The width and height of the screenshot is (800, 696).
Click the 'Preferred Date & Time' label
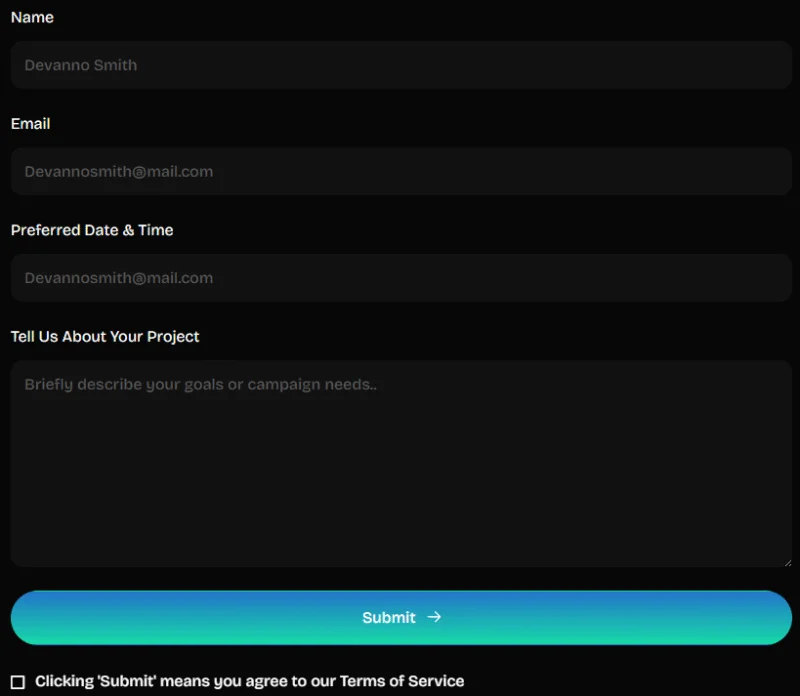click(x=92, y=230)
